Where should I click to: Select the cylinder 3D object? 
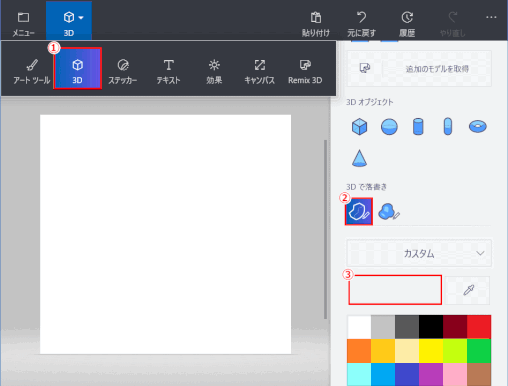[418, 127]
